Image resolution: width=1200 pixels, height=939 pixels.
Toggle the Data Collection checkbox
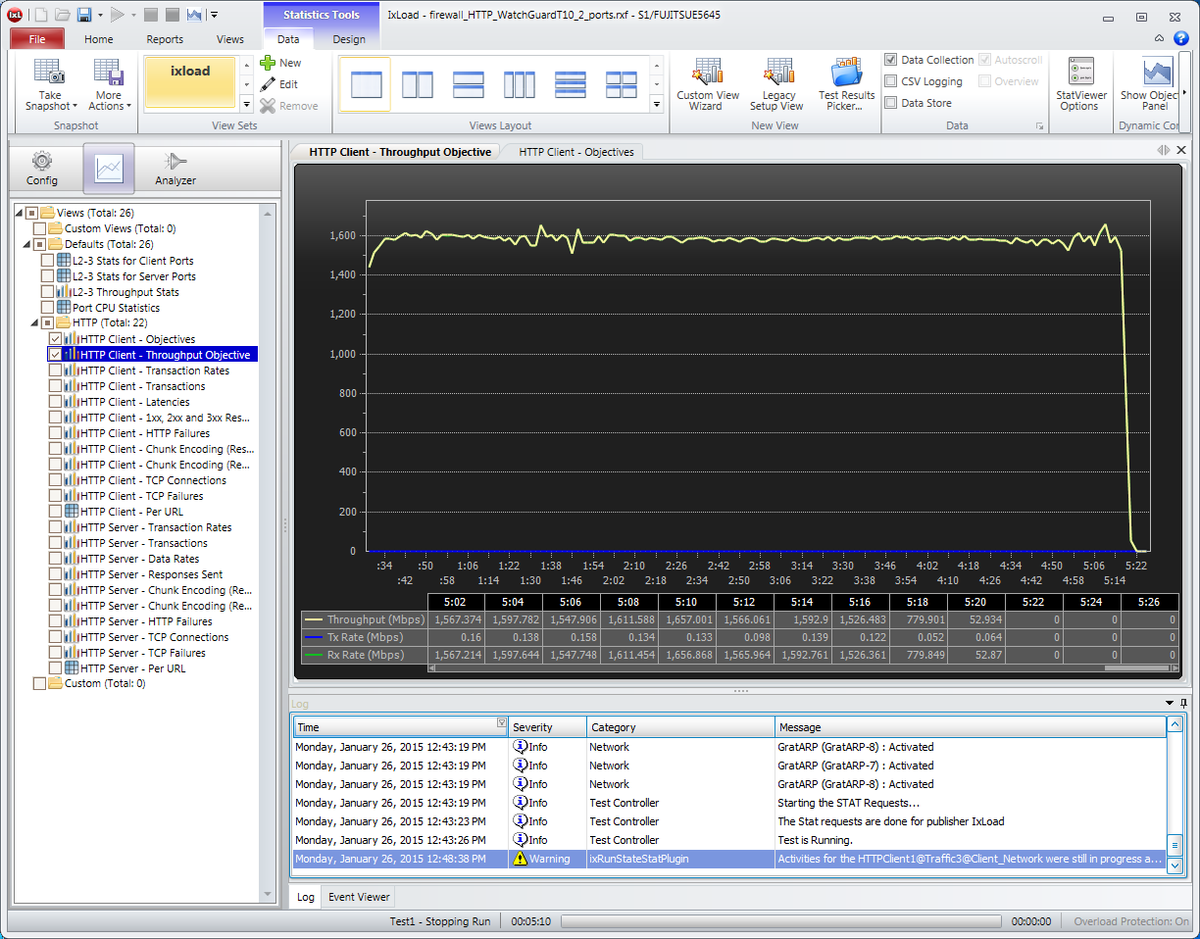891,60
